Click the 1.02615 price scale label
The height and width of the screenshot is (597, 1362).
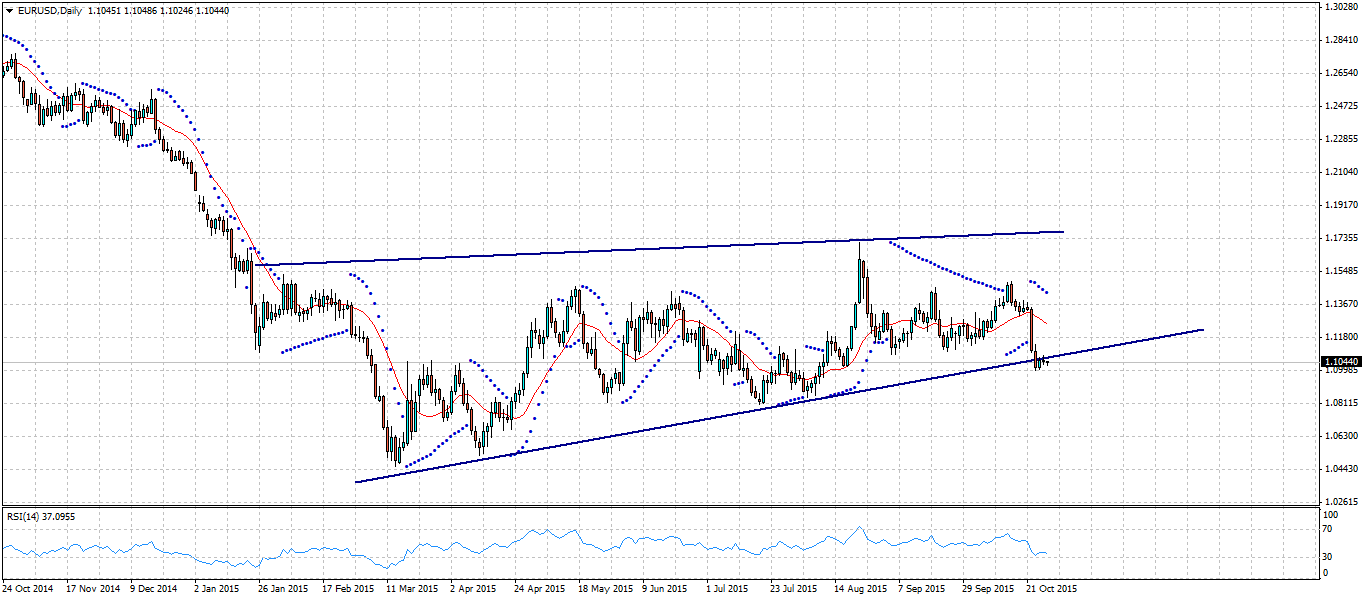[1340, 502]
